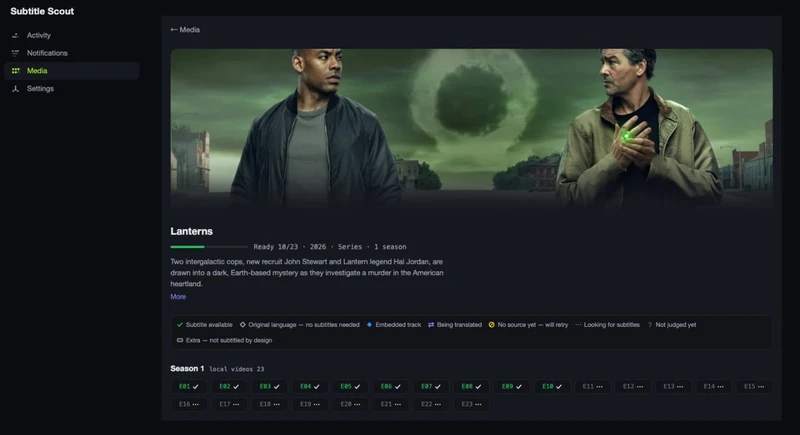Click the Subtitle Scout app title

[x=42, y=11]
